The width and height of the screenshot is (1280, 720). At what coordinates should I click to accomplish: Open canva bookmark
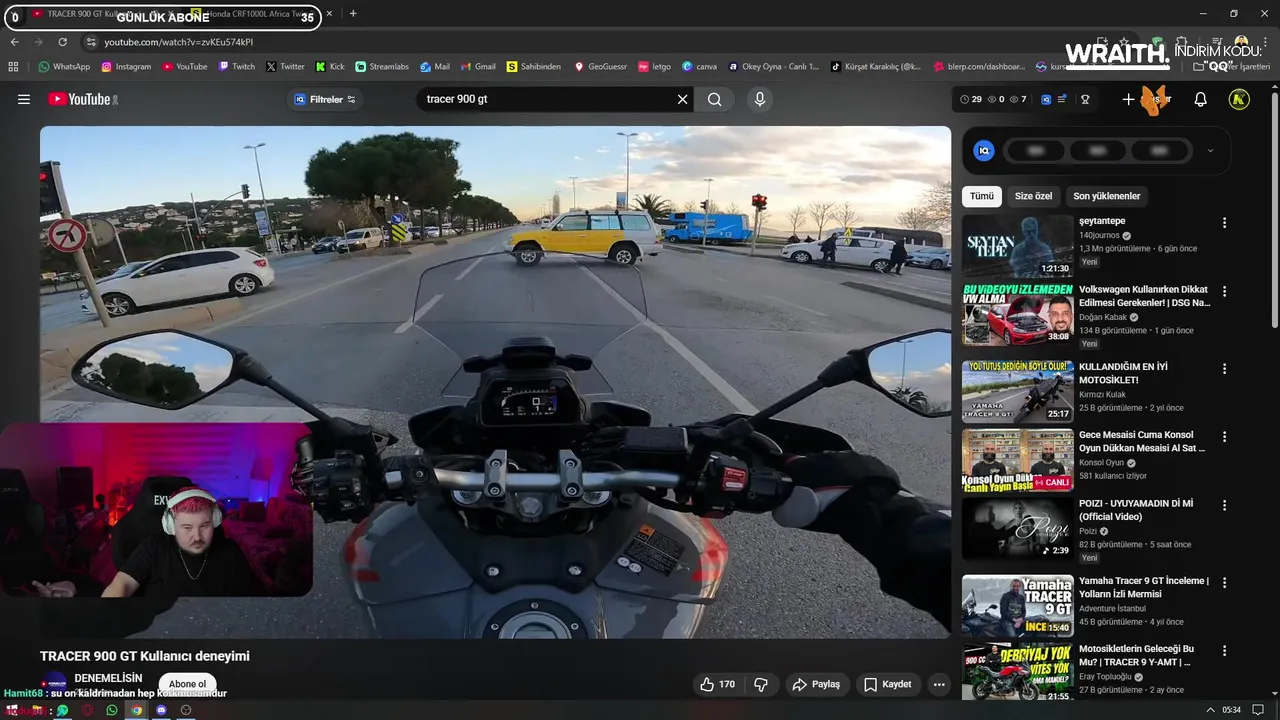click(699, 66)
